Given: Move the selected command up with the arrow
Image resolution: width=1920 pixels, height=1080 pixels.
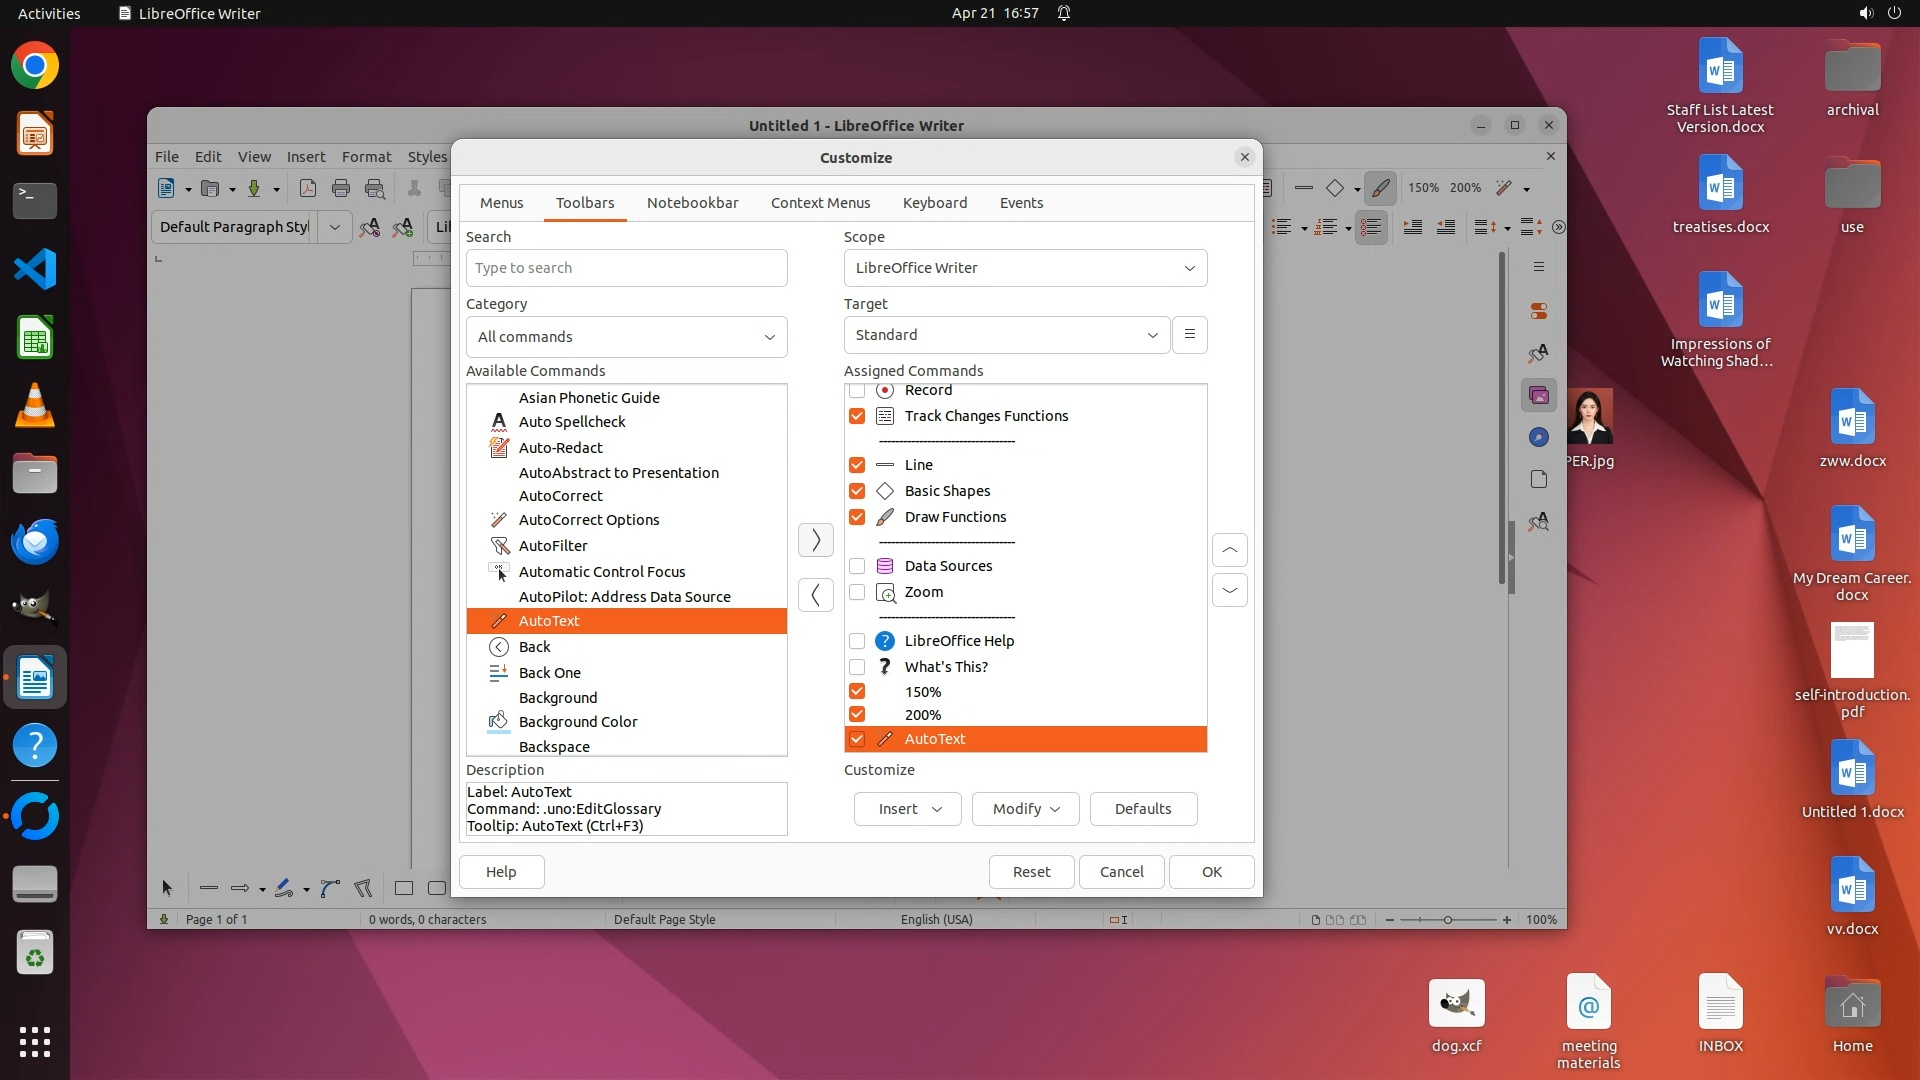Looking at the screenshot, I should 1229,550.
